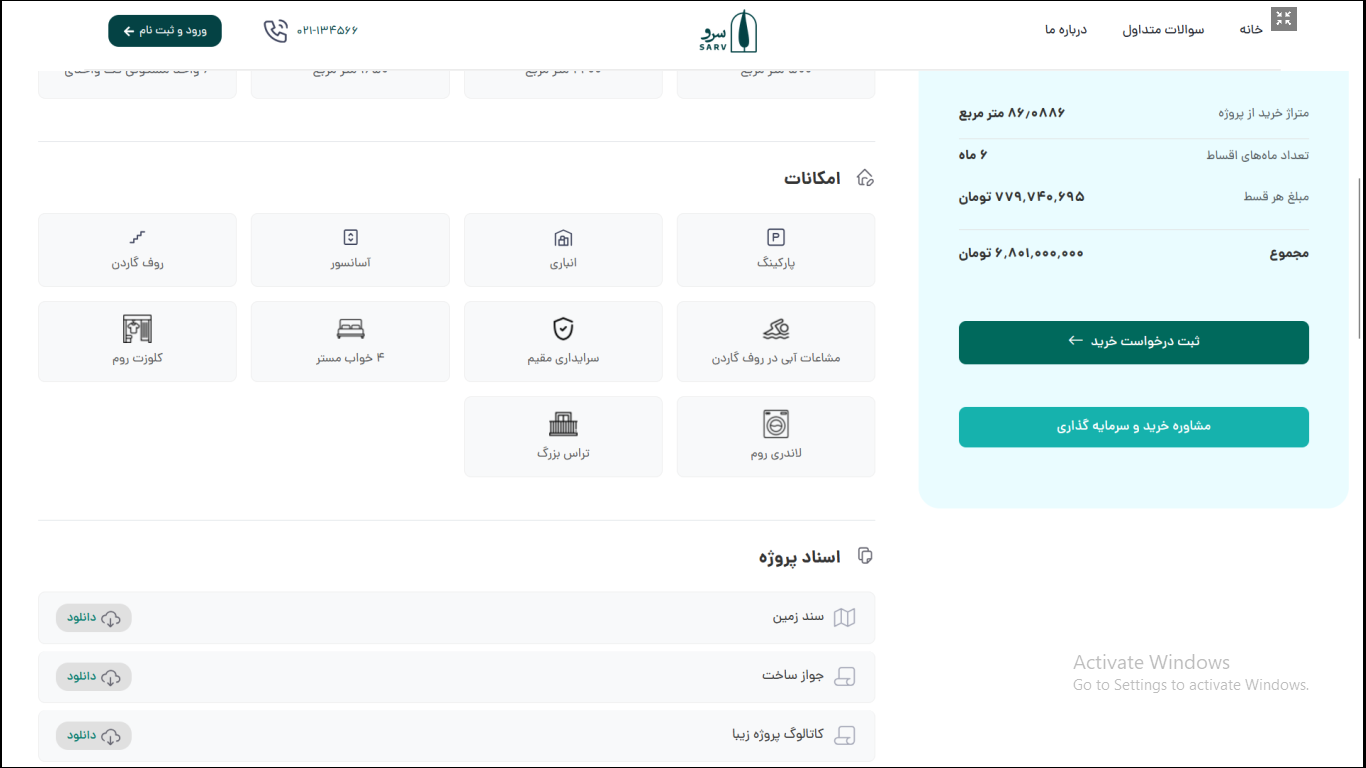
Task: Open the home (خانه) menu item
Action: [x=1251, y=30]
